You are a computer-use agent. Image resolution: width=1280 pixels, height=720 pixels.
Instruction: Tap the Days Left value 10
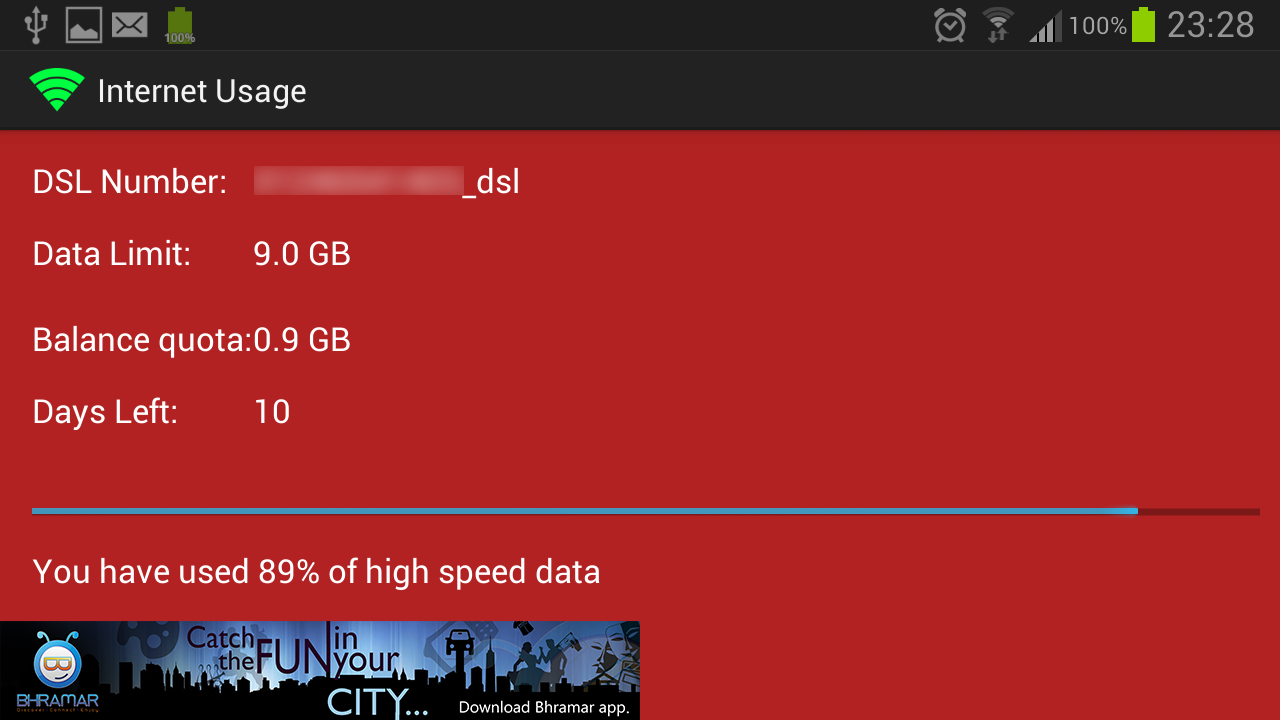272,412
